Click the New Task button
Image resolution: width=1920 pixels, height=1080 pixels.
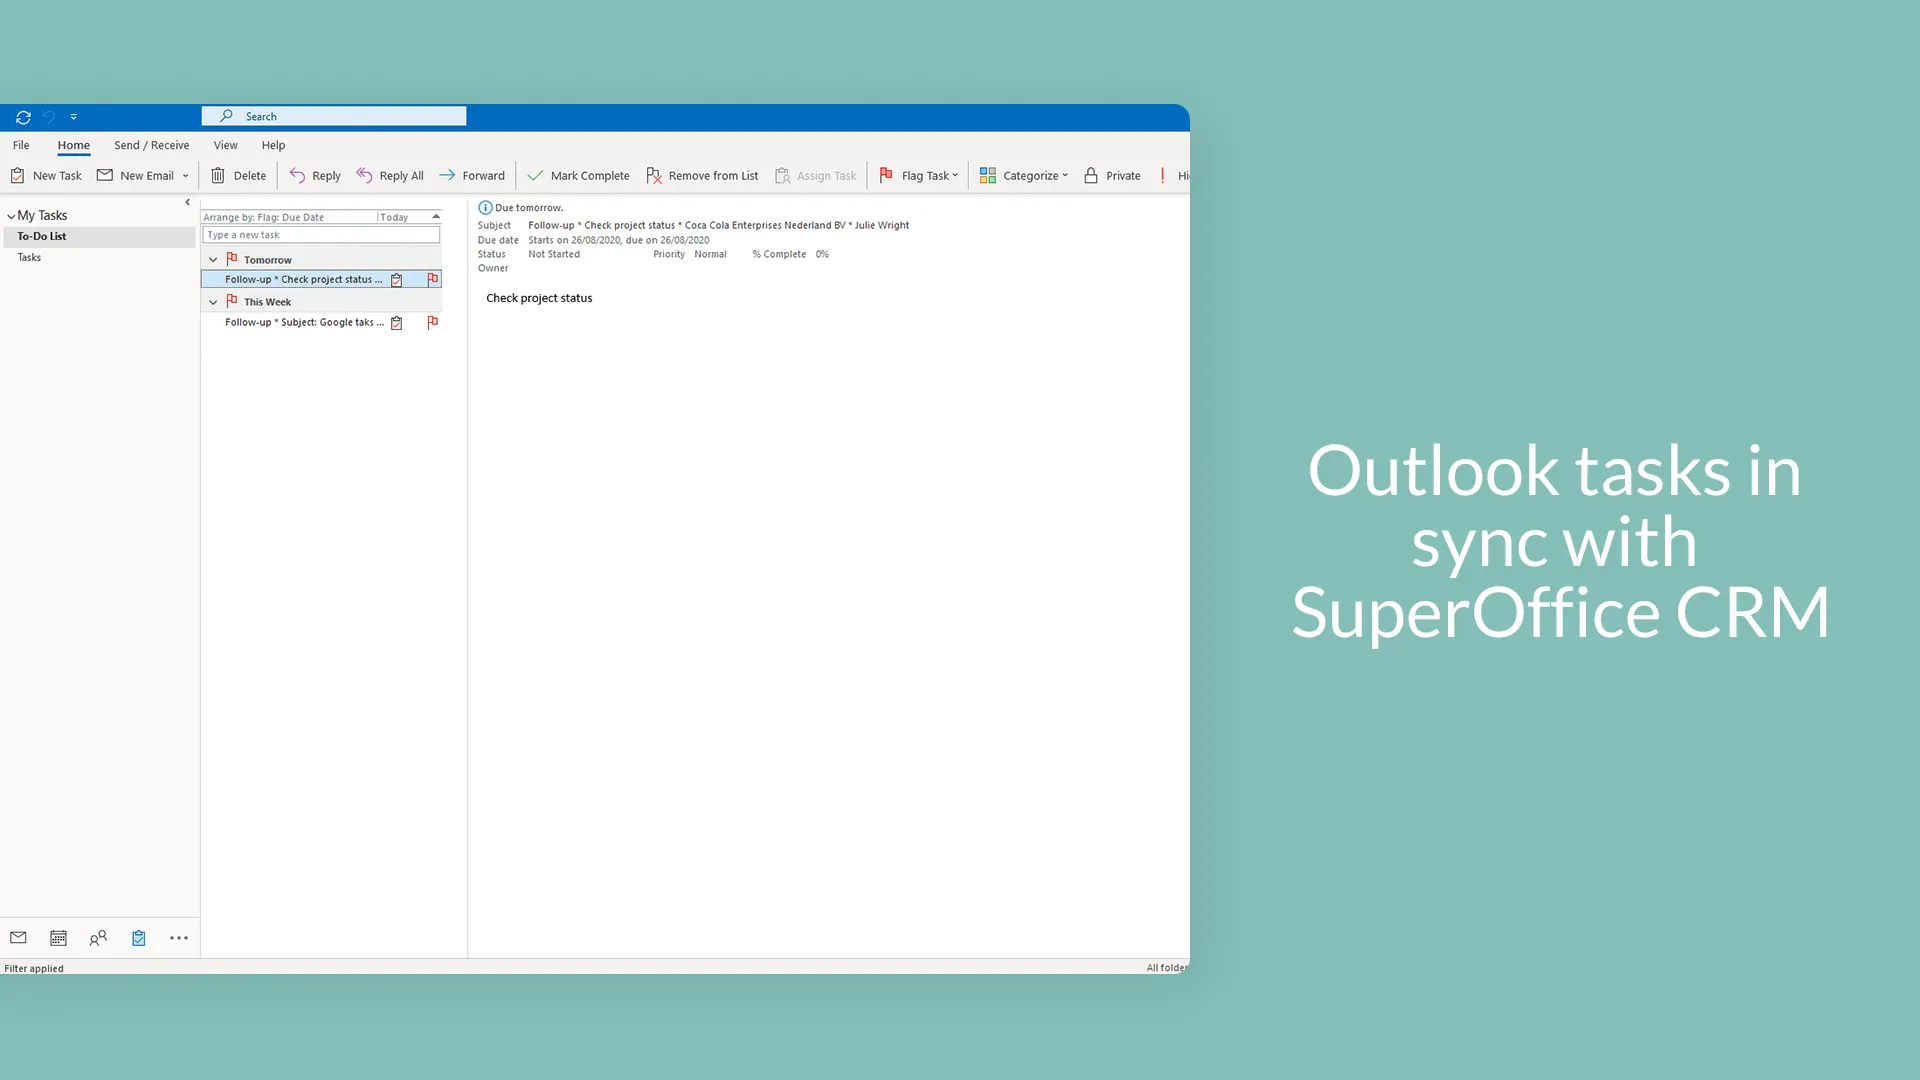[x=46, y=176]
